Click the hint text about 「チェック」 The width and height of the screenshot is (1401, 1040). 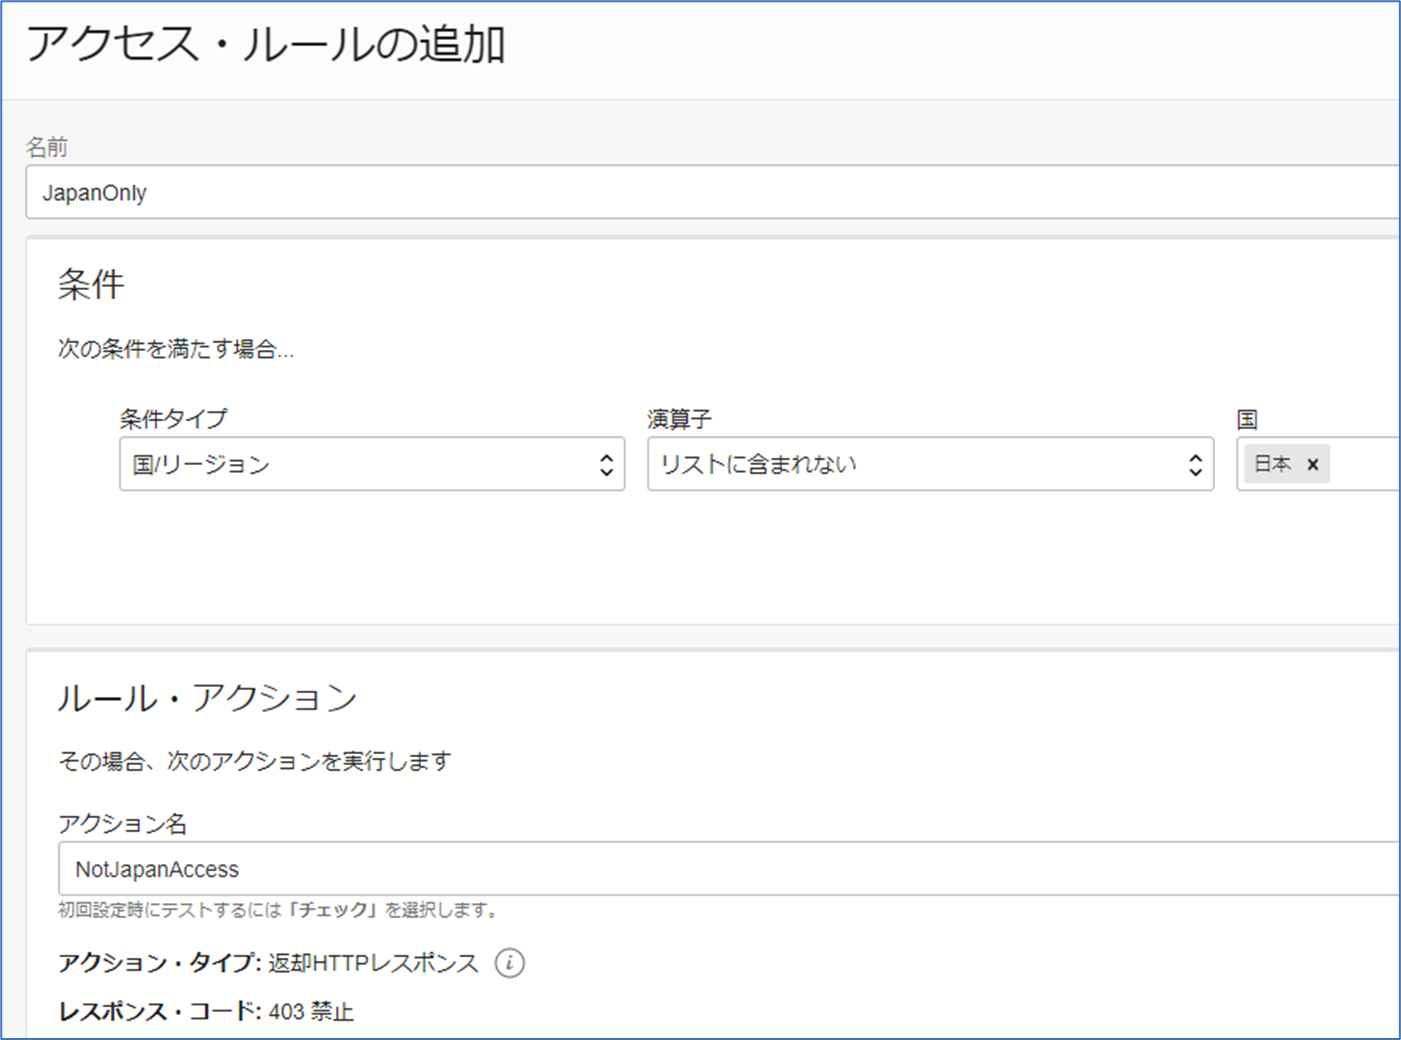click(279, 910)
